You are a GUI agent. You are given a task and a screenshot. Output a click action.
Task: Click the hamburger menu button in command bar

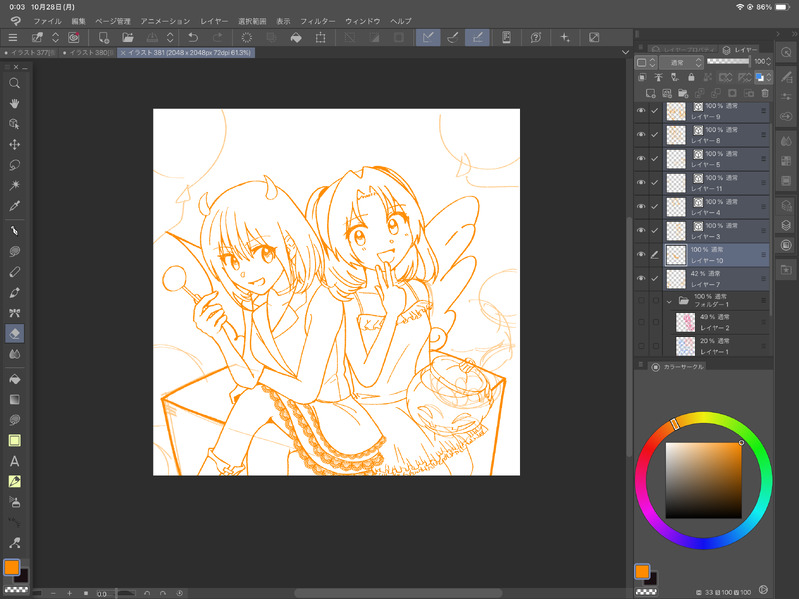pyautogui.click(x=13, y=37)
